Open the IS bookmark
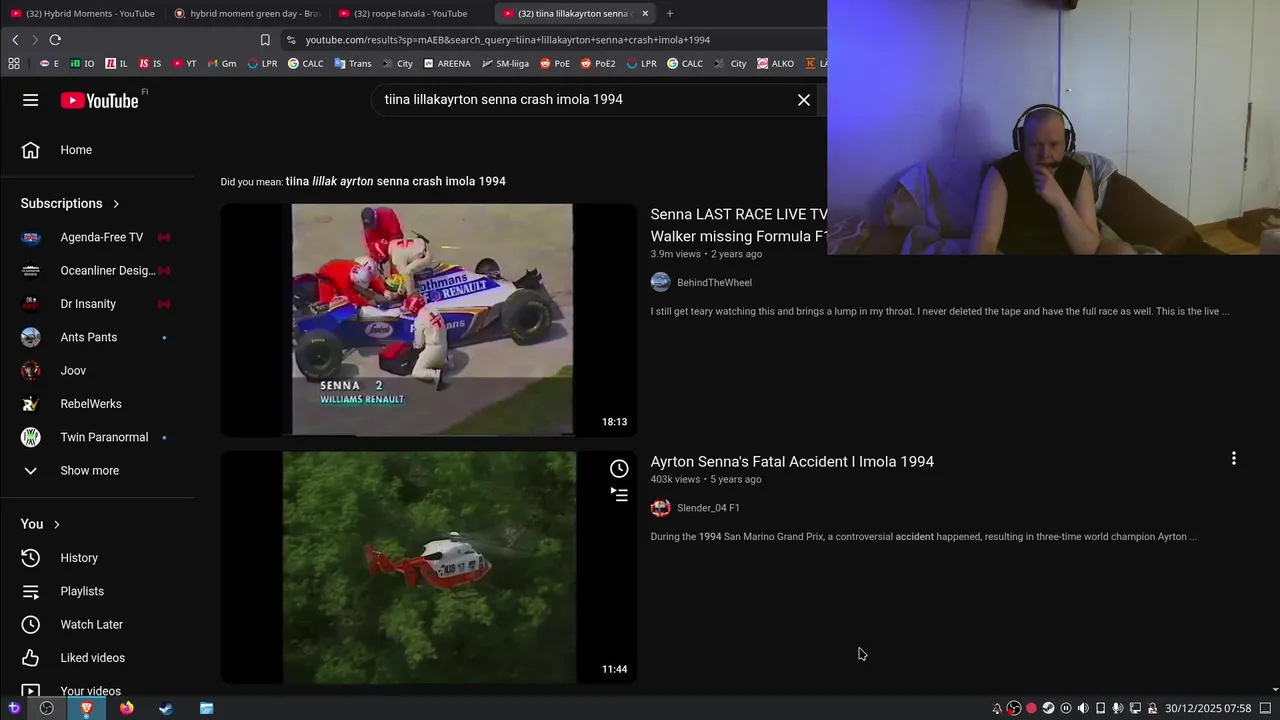 pos(150,63)
